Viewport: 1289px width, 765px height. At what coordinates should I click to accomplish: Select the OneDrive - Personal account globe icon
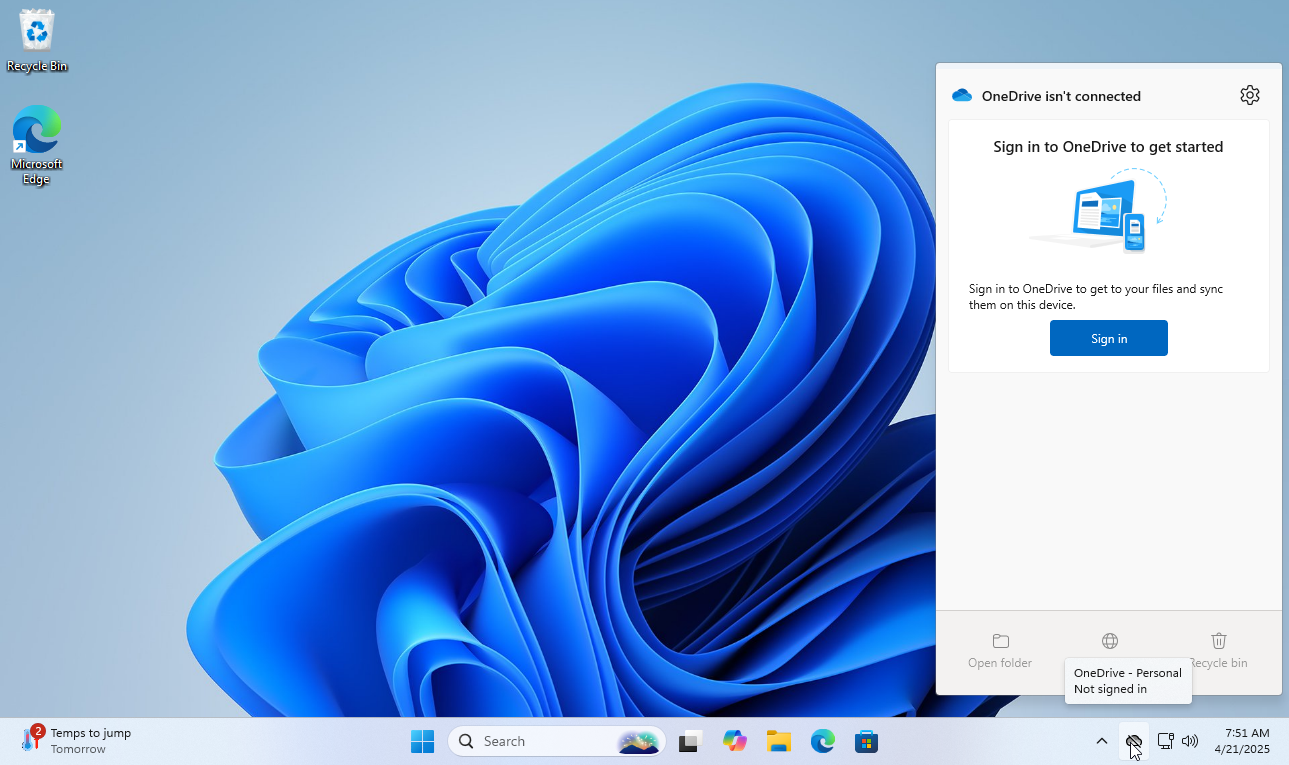(1109, 641)
